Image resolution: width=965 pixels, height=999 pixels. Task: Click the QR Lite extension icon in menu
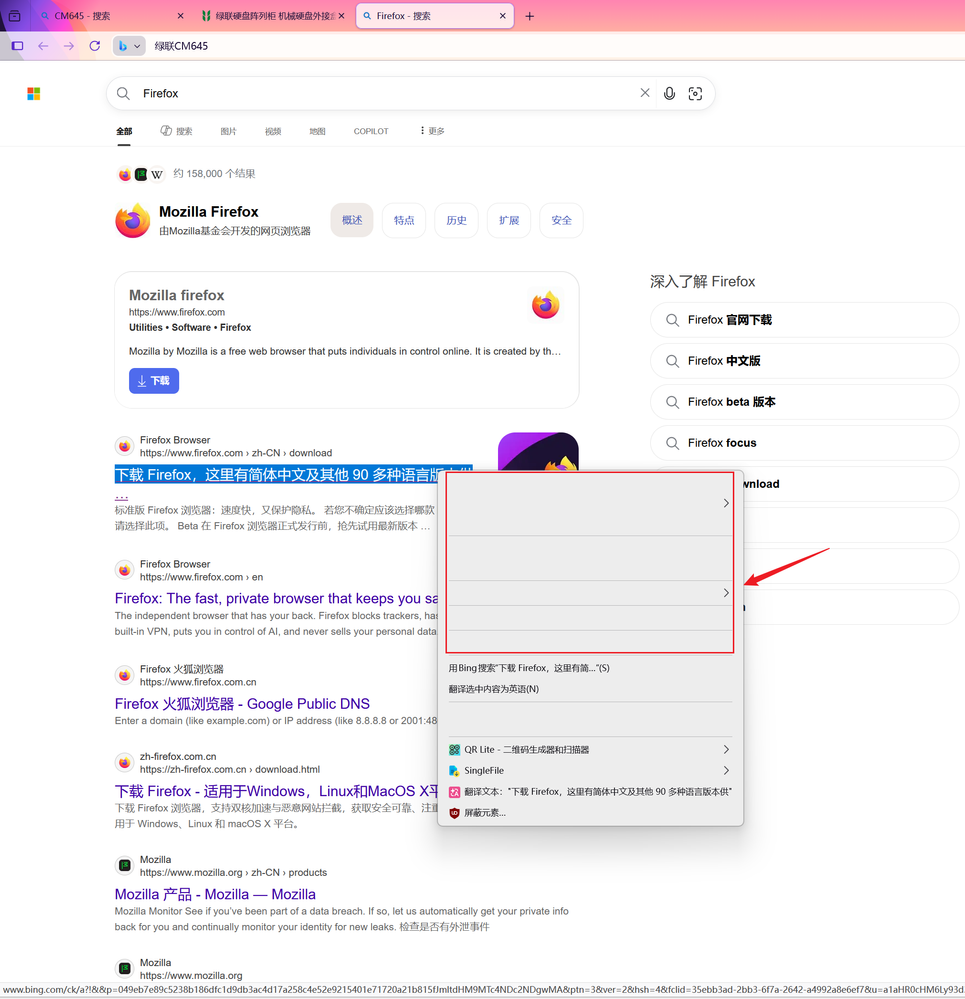coord(454,750)
